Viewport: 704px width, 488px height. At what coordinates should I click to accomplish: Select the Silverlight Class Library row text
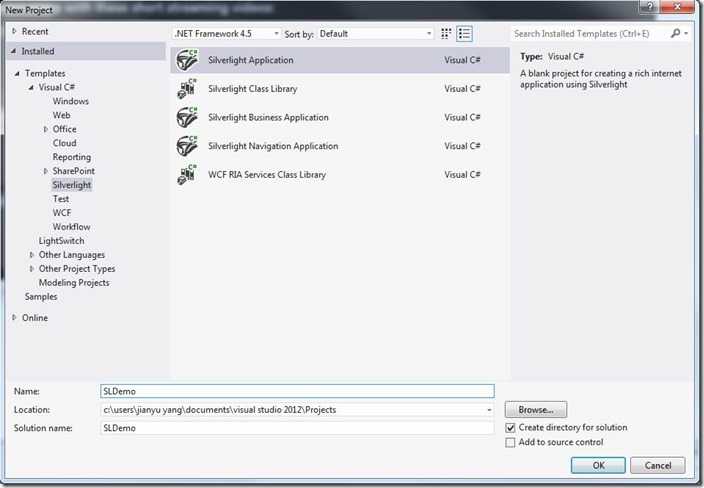[252, 89]
